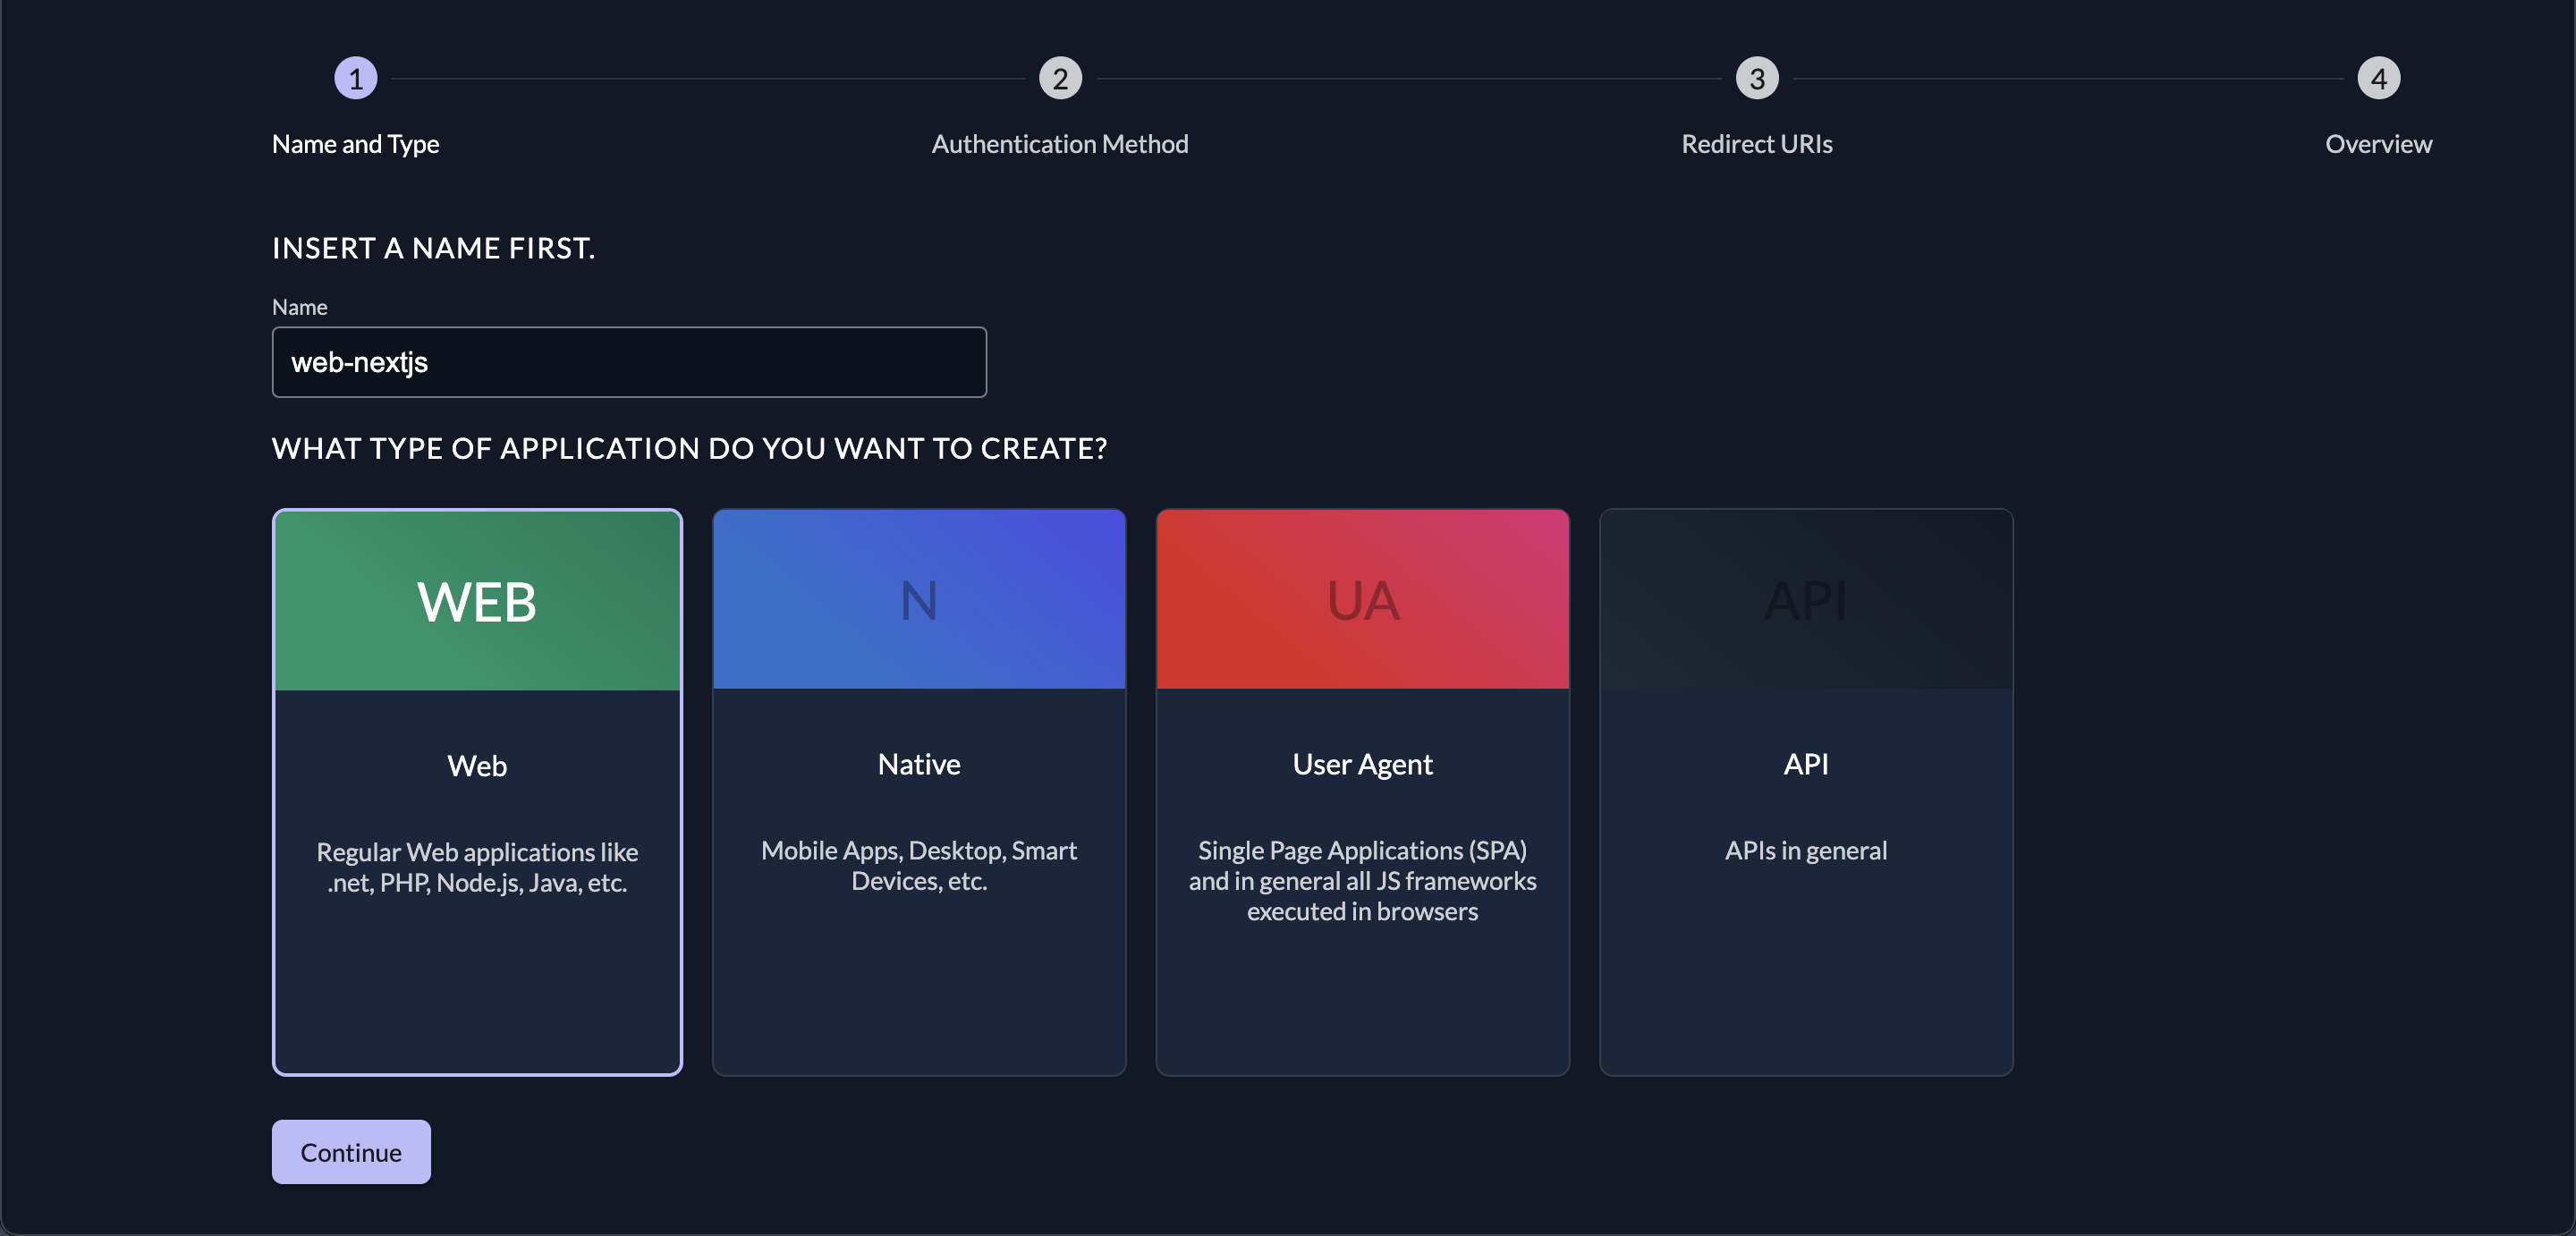The width and height of the screenshot is (2576, 1236).
Task: Go to Overview step
Action: (2378, 144)
